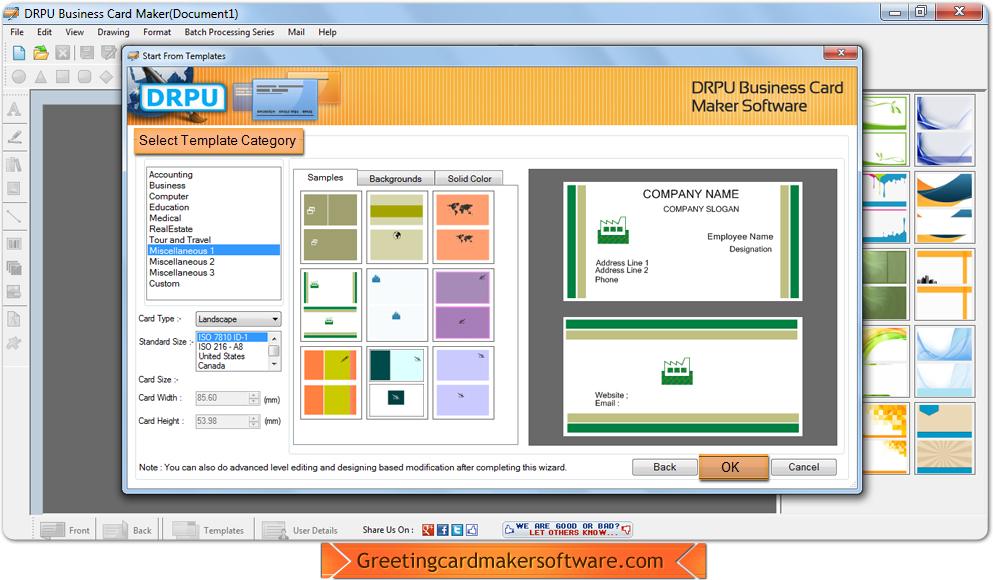Open the Batch Processing Series menu
Screen dimensions: 993x580
pyautogui.click(x=229, y=32)
